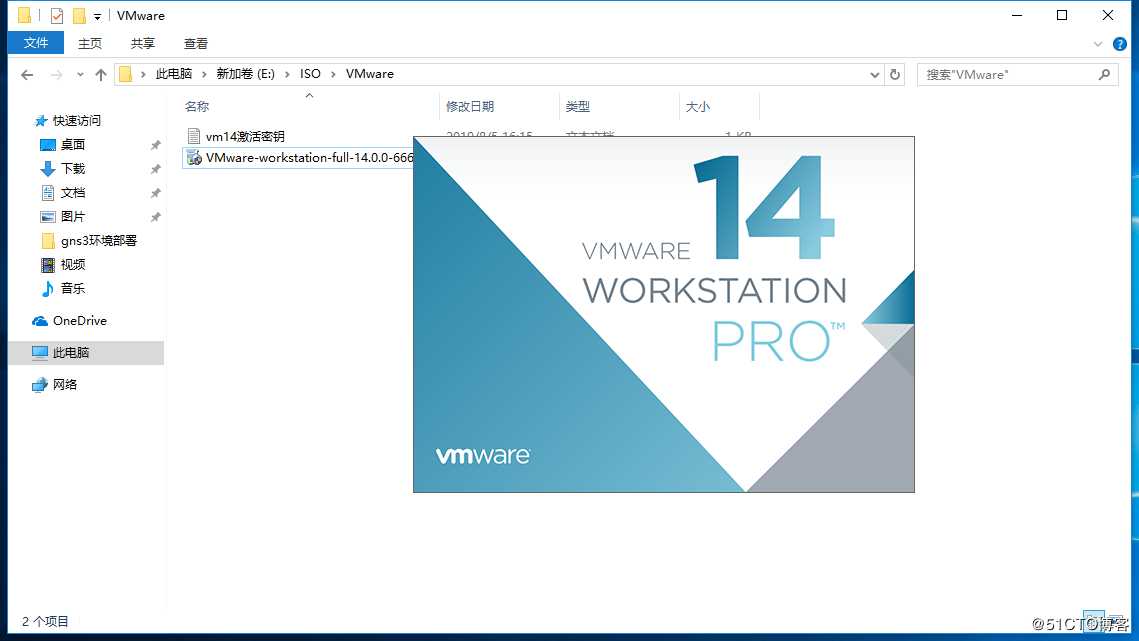Viewport: 1139px width, 641px height.
Task: Sort by 类型 column header
Action: click(x=577, y=107)
